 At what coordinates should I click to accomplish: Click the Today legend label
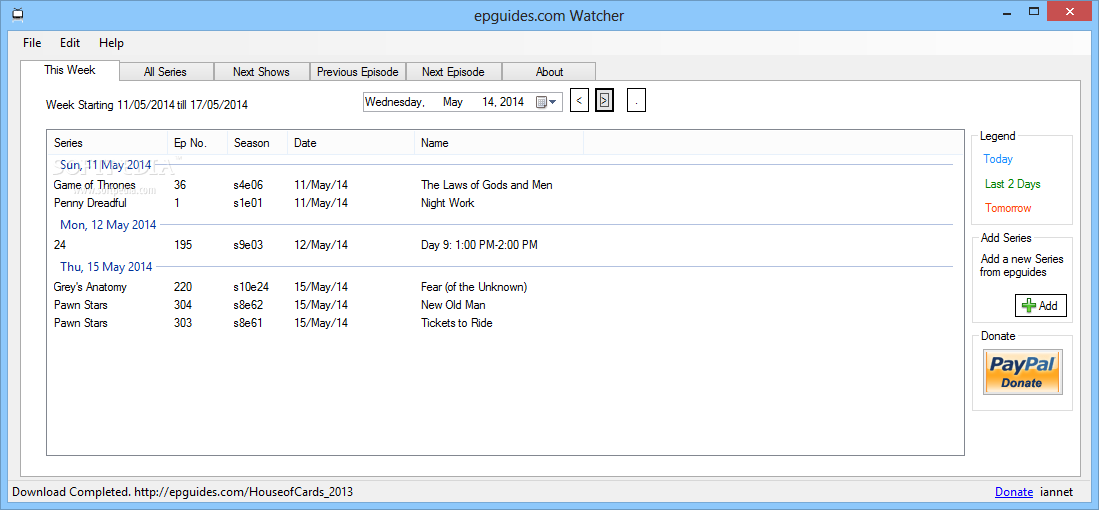(997, 160)
